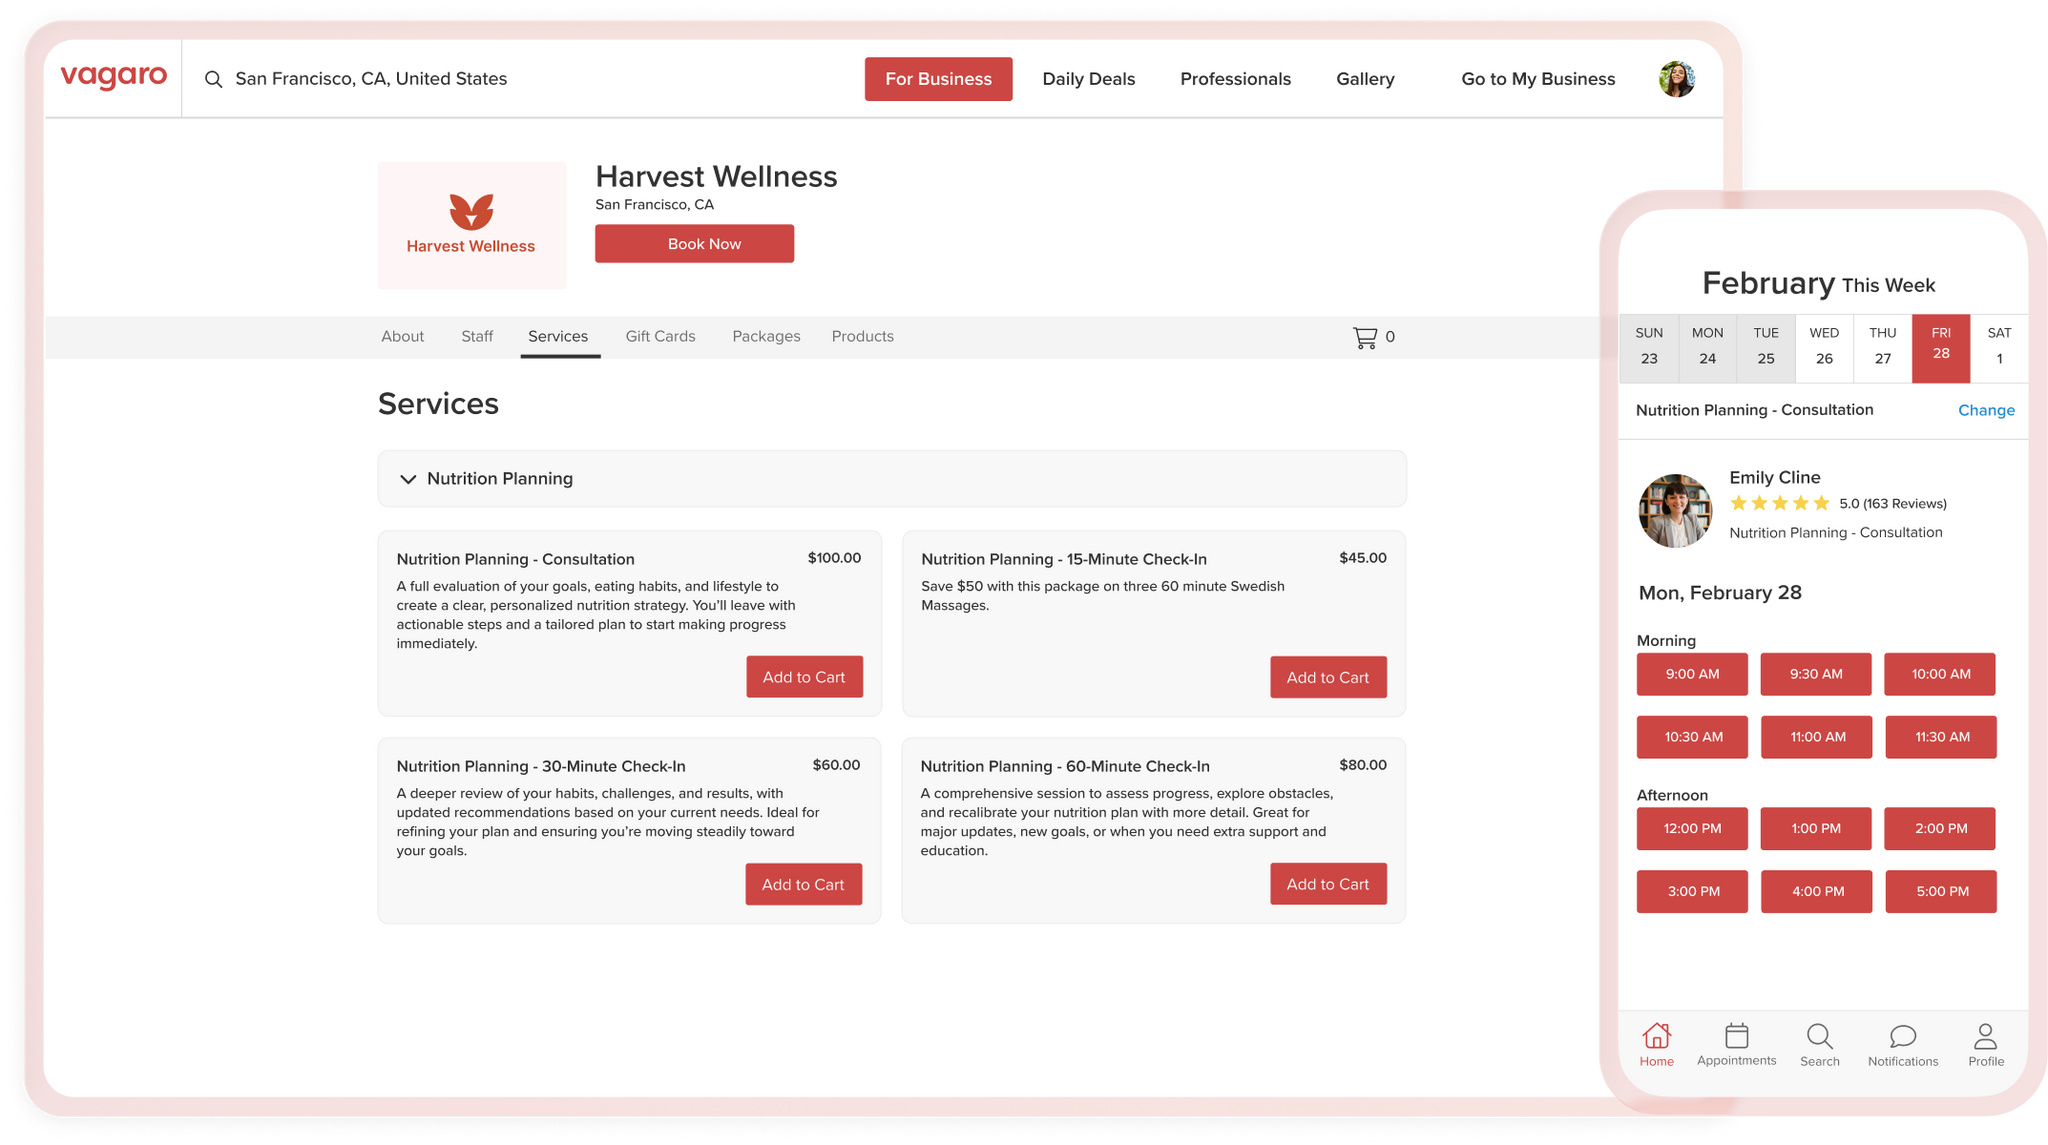The height and width of the screenshot is (1145, 2048).
Task: Add 30-Minute Check-In to cart
Action: 803,884
